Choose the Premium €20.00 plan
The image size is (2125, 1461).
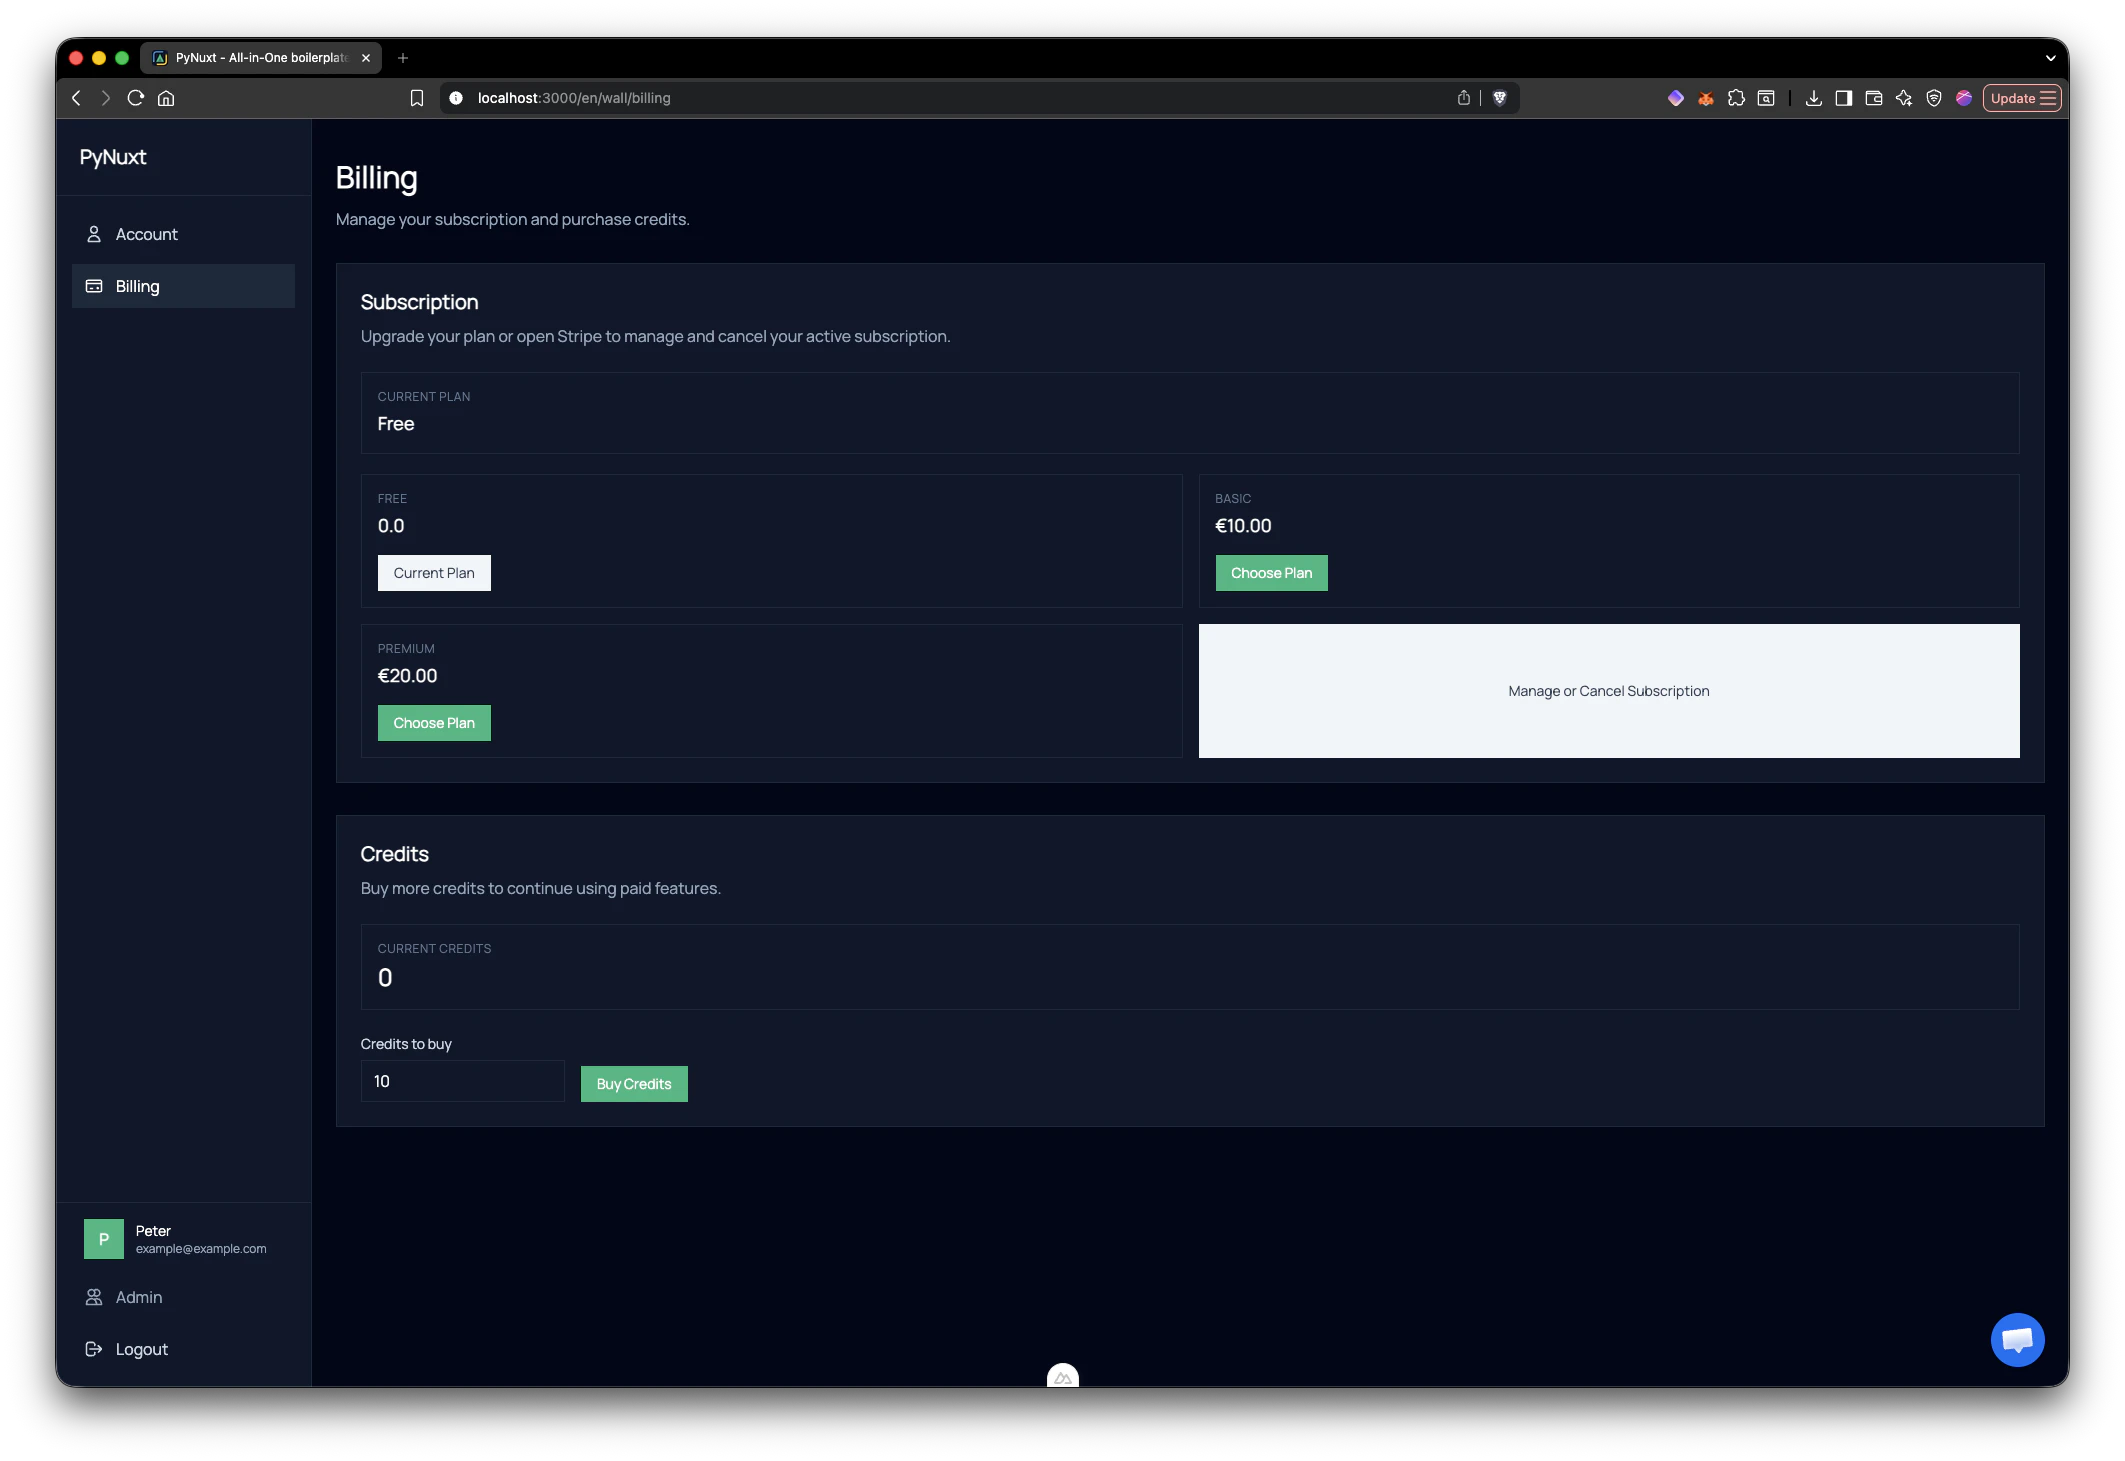point(434,723)
